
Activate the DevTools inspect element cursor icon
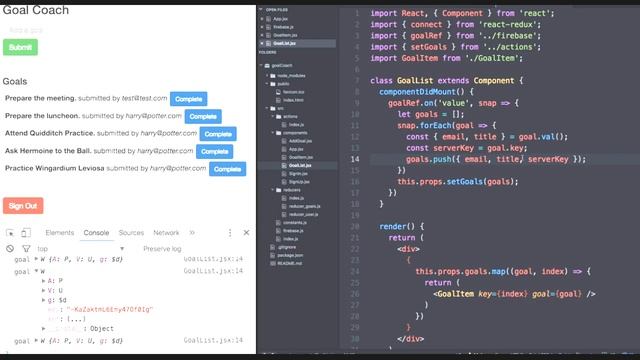pyautogui.click(x=10, y=233)
